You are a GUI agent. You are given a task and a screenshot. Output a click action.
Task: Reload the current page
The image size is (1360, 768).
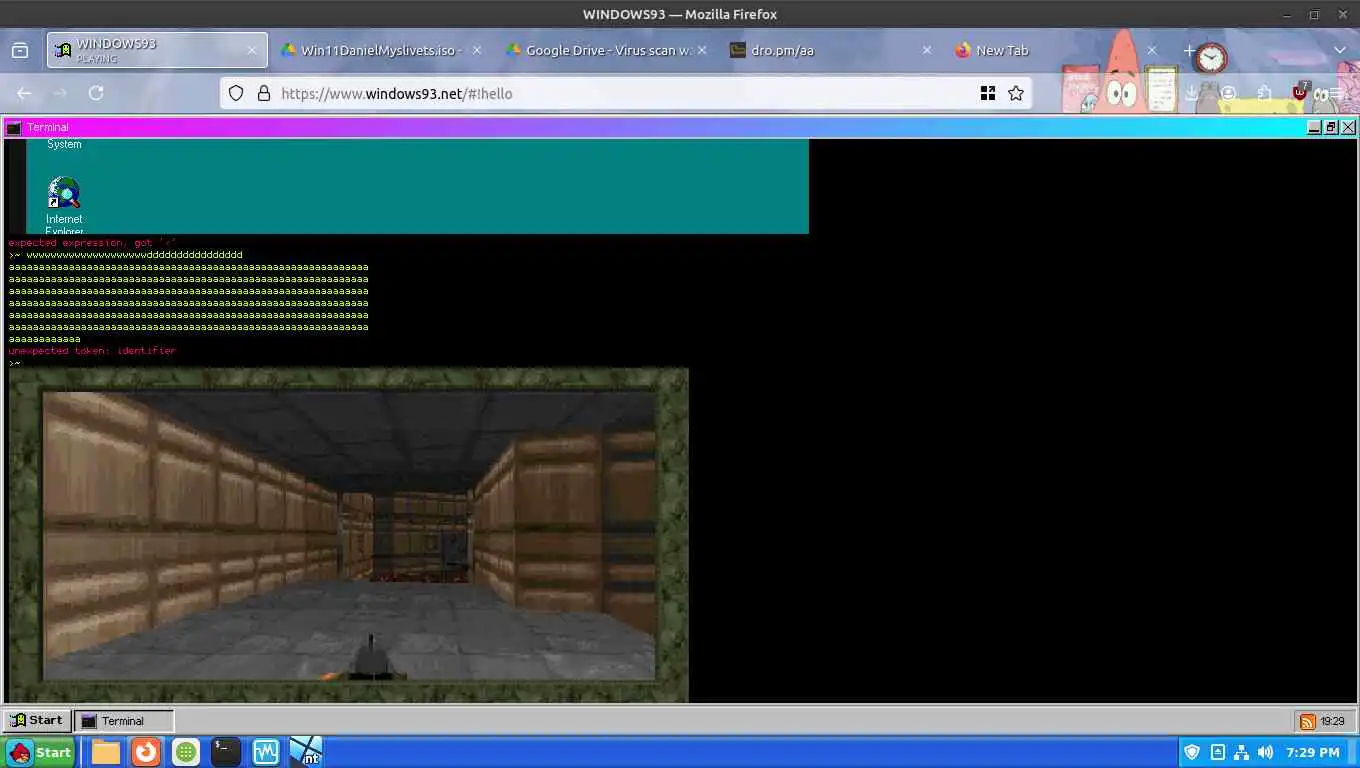[96, 93]
